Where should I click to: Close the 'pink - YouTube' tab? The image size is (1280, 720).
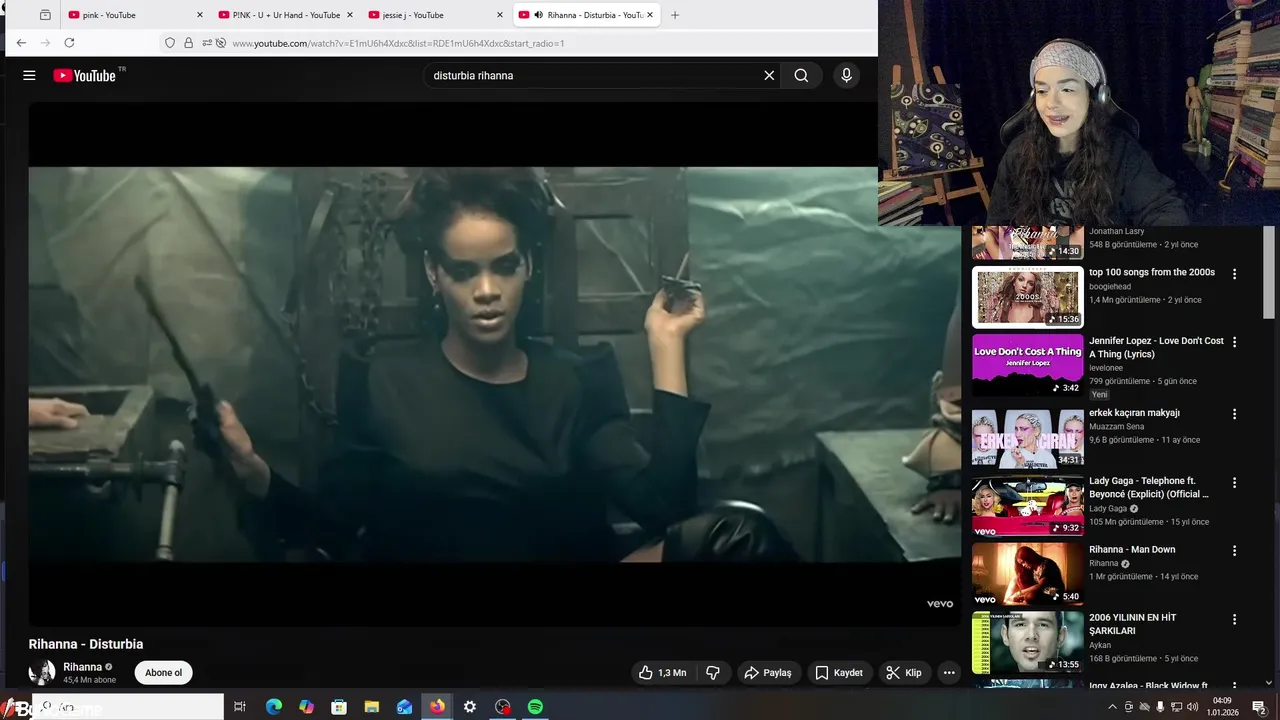click(199, 15)
